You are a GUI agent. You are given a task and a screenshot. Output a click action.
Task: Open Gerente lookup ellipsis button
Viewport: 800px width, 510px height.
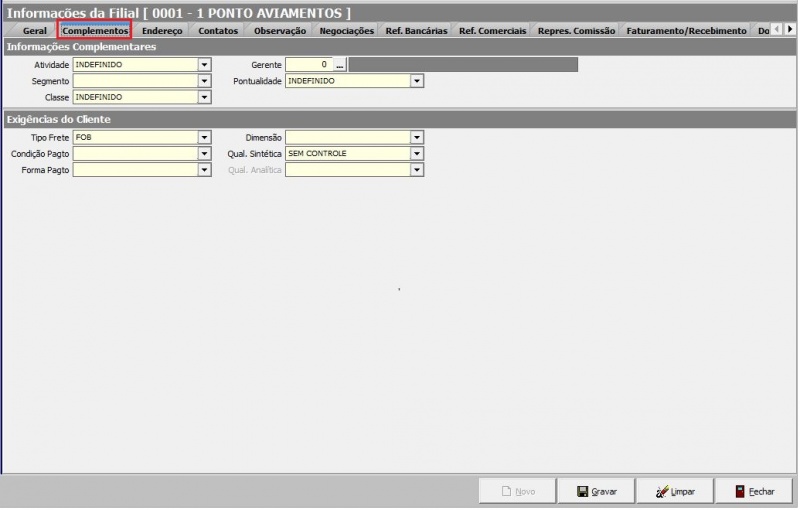tap(340, 65)
